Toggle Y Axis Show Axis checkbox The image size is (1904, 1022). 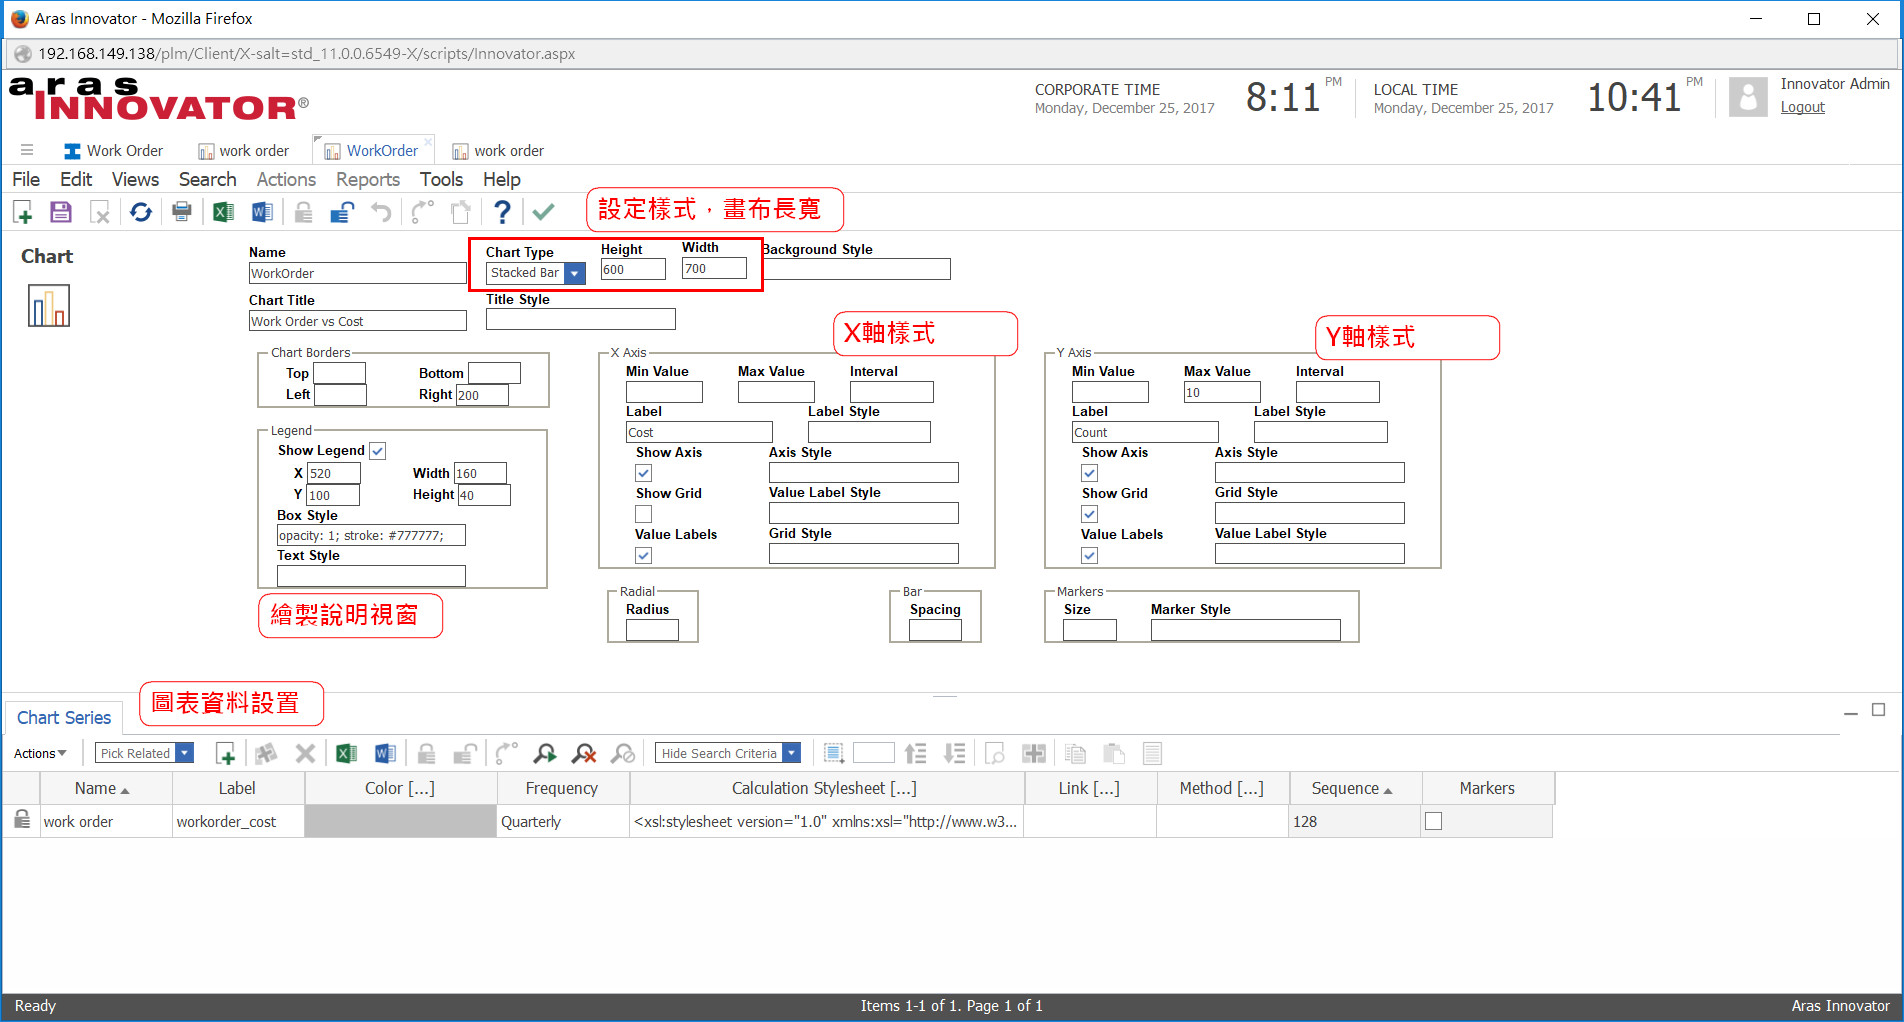click(1089, 473)
